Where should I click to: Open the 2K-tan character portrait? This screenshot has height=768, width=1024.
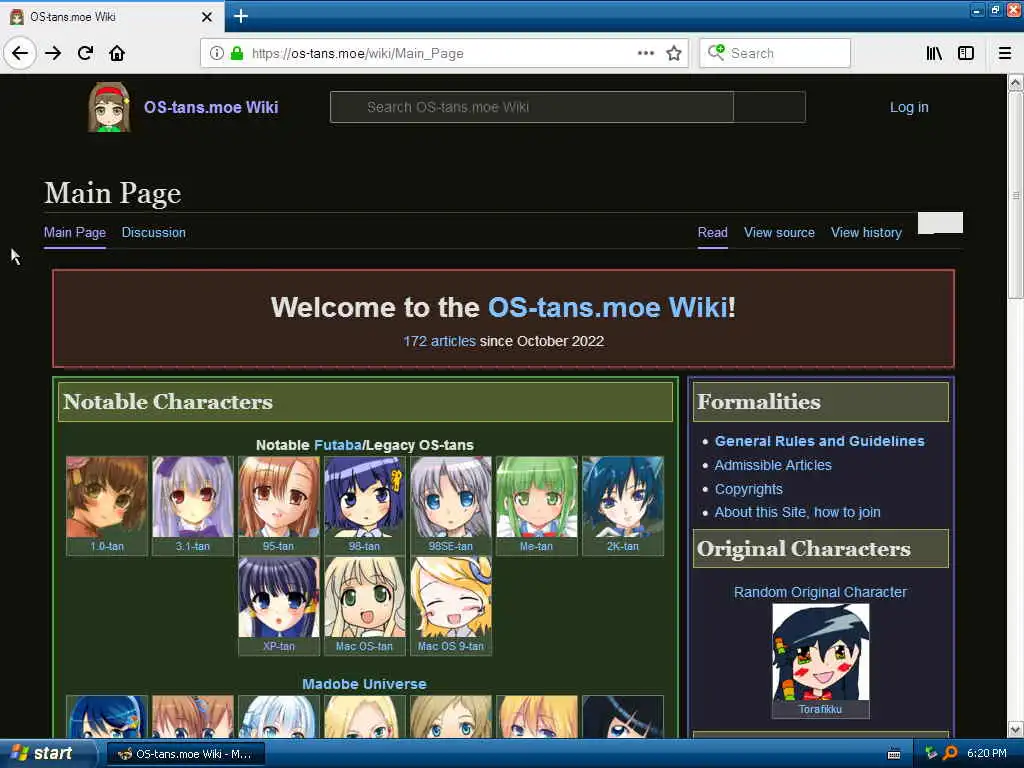point(623,497)
